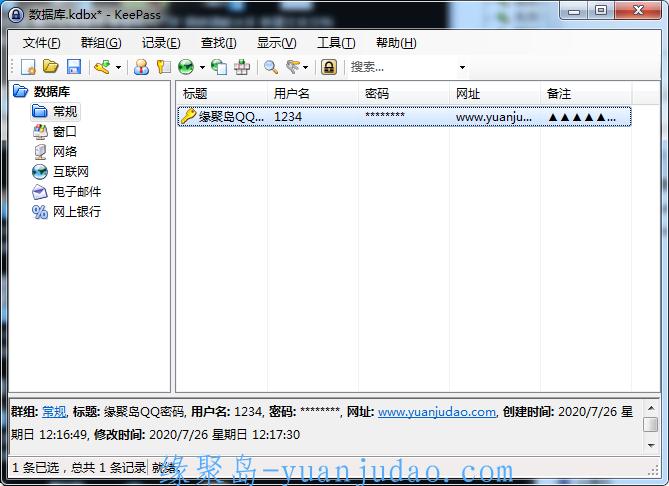669x486 pixels.
Task: Open the 工具(T) menu
Action: coord(335,43)
